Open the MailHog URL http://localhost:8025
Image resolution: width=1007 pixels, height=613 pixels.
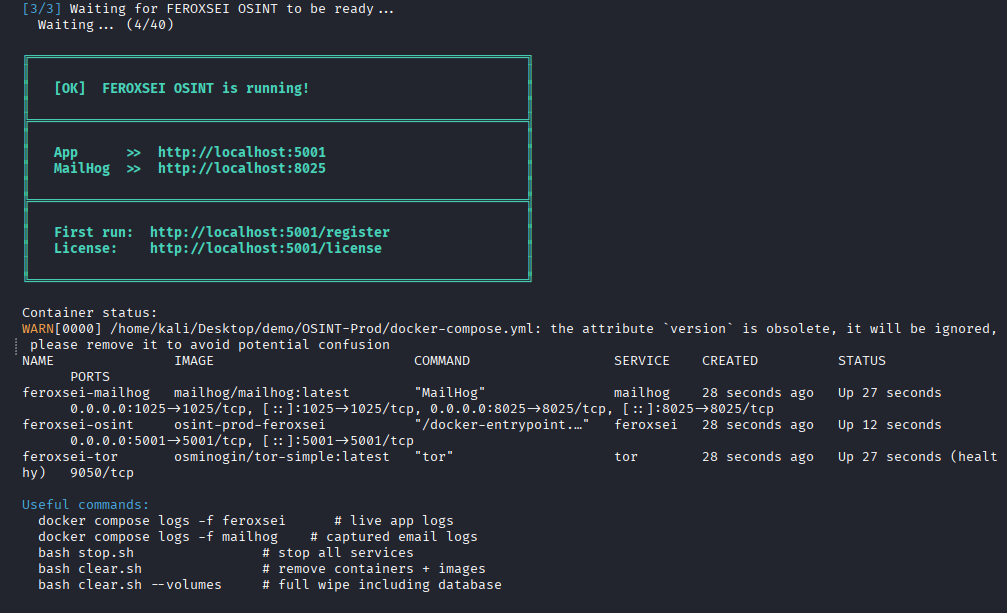pos(241,168)
